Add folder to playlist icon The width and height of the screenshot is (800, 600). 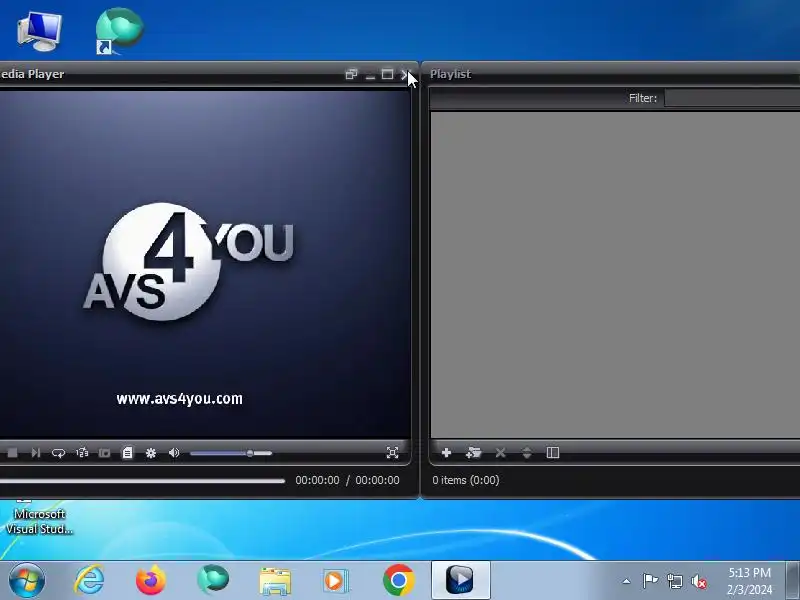(x=473, y=453)
